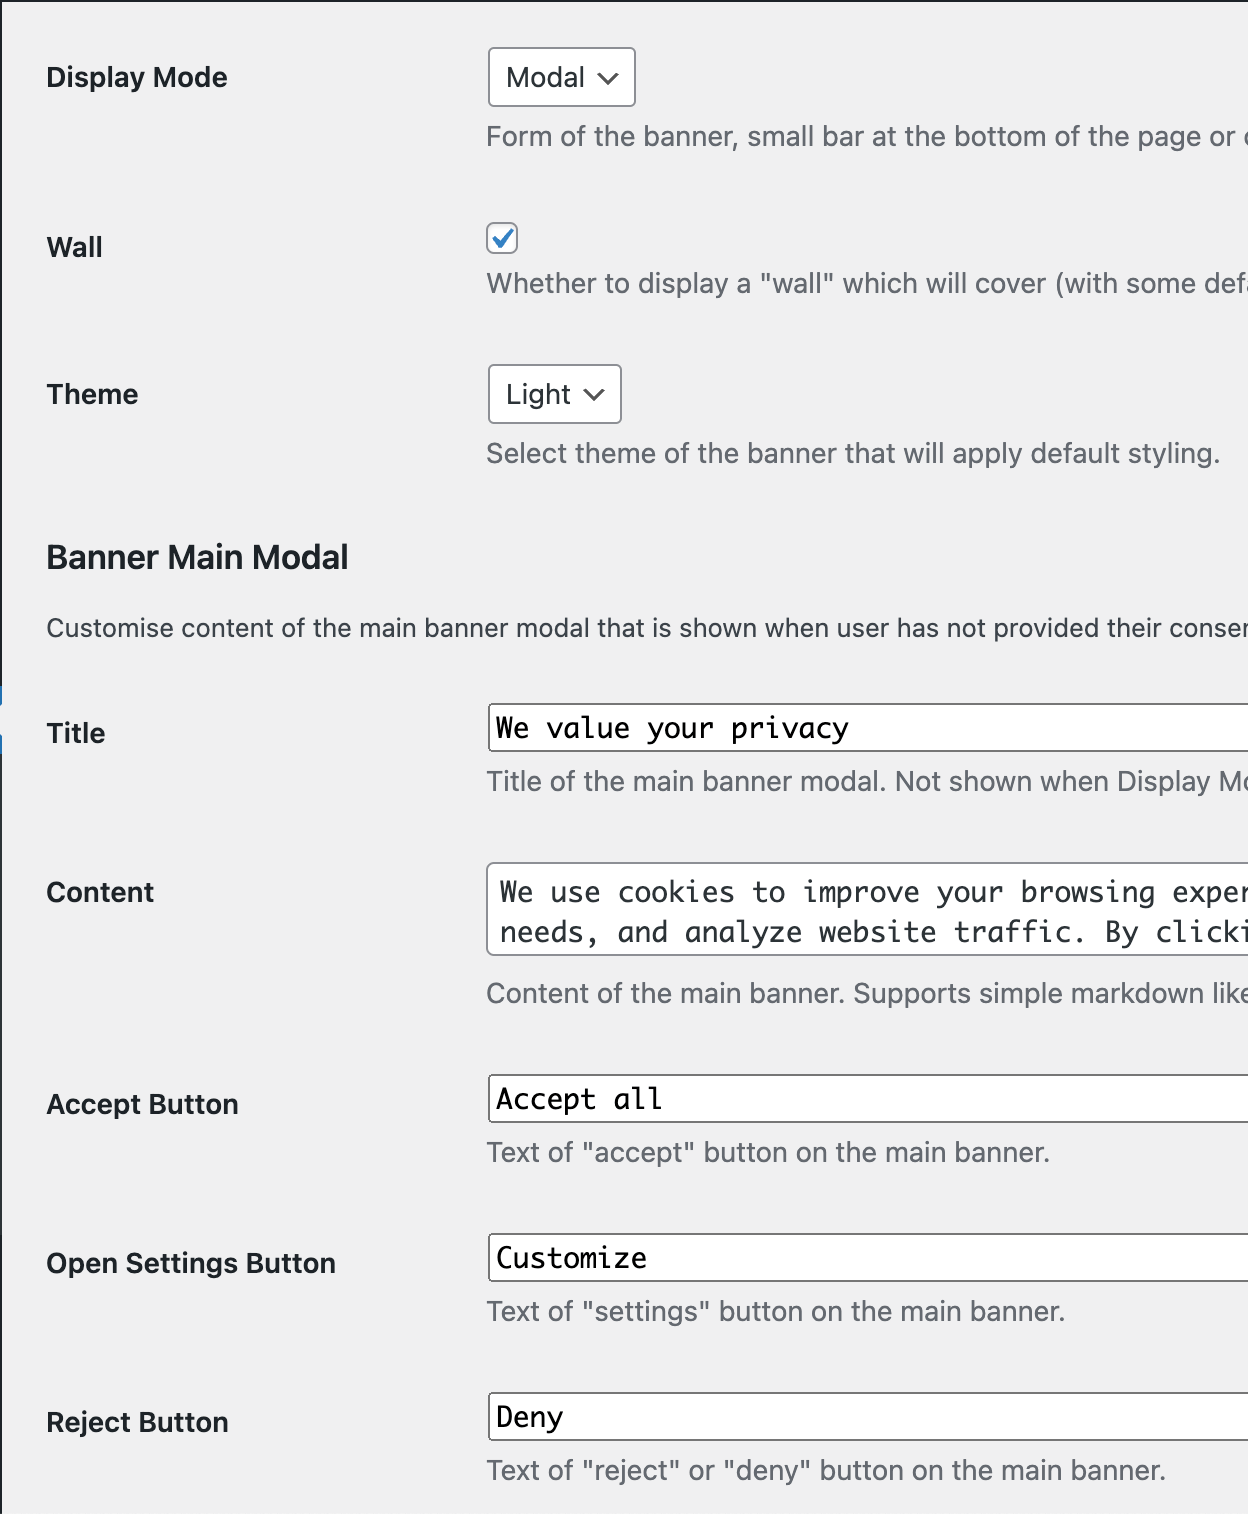Click the Reject Button label
The width and height of the screenshot is (1248, 1514).
pos(137,1421)
